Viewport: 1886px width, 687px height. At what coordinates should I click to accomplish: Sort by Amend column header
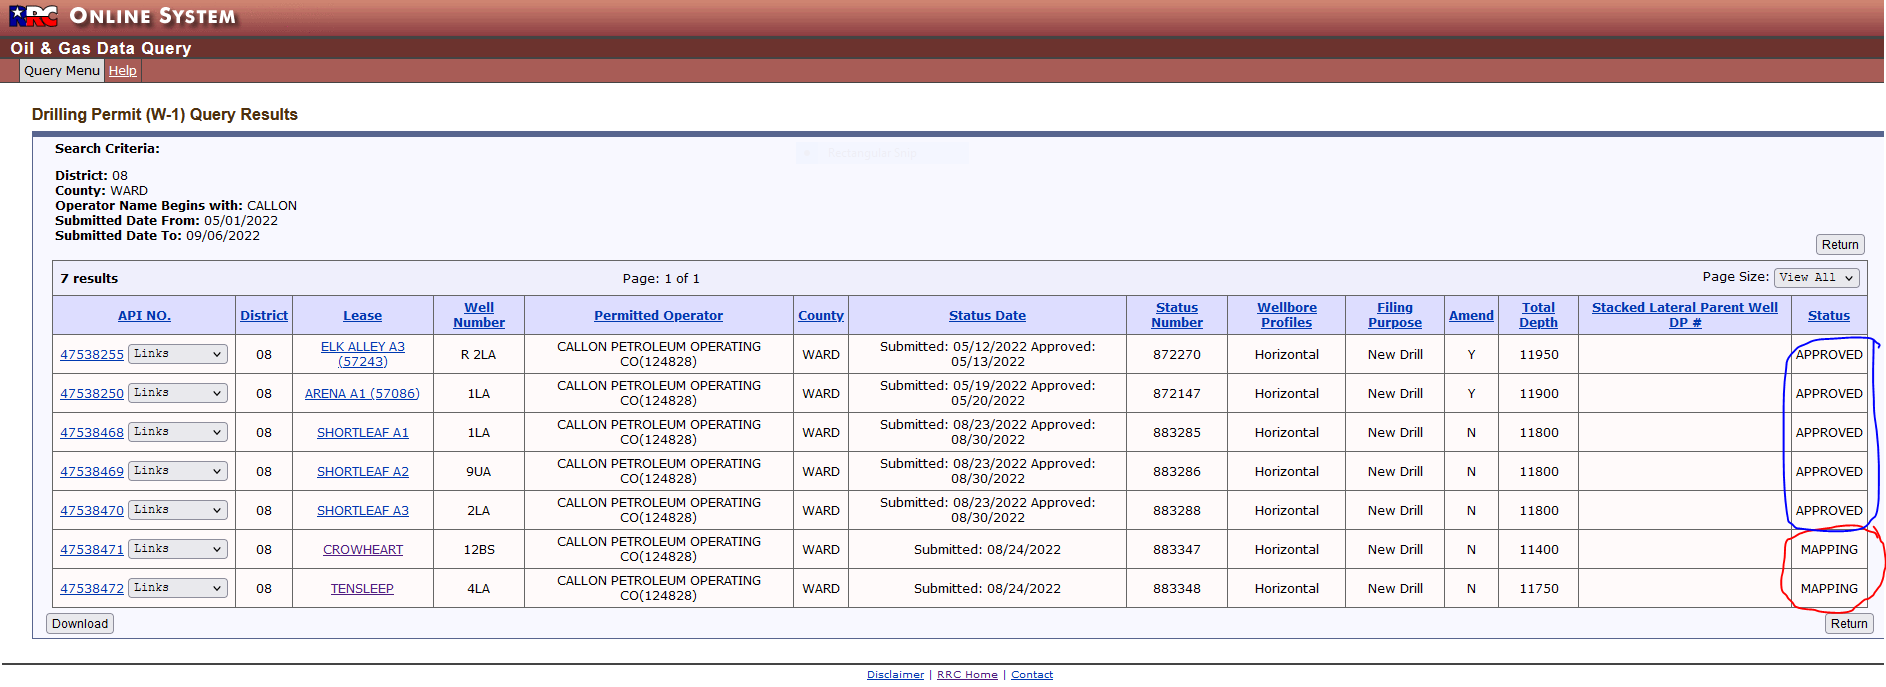tap(1471, 316)
